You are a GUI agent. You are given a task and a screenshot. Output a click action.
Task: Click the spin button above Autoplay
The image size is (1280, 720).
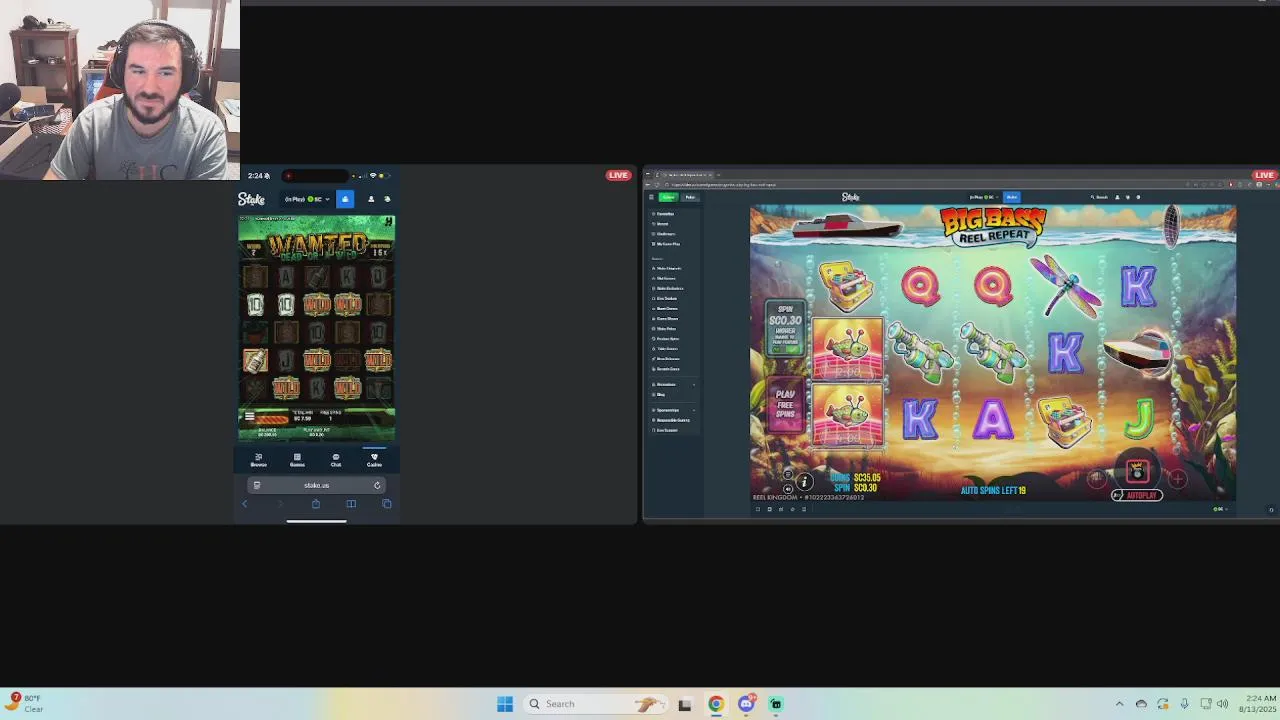click(1138, 471)
